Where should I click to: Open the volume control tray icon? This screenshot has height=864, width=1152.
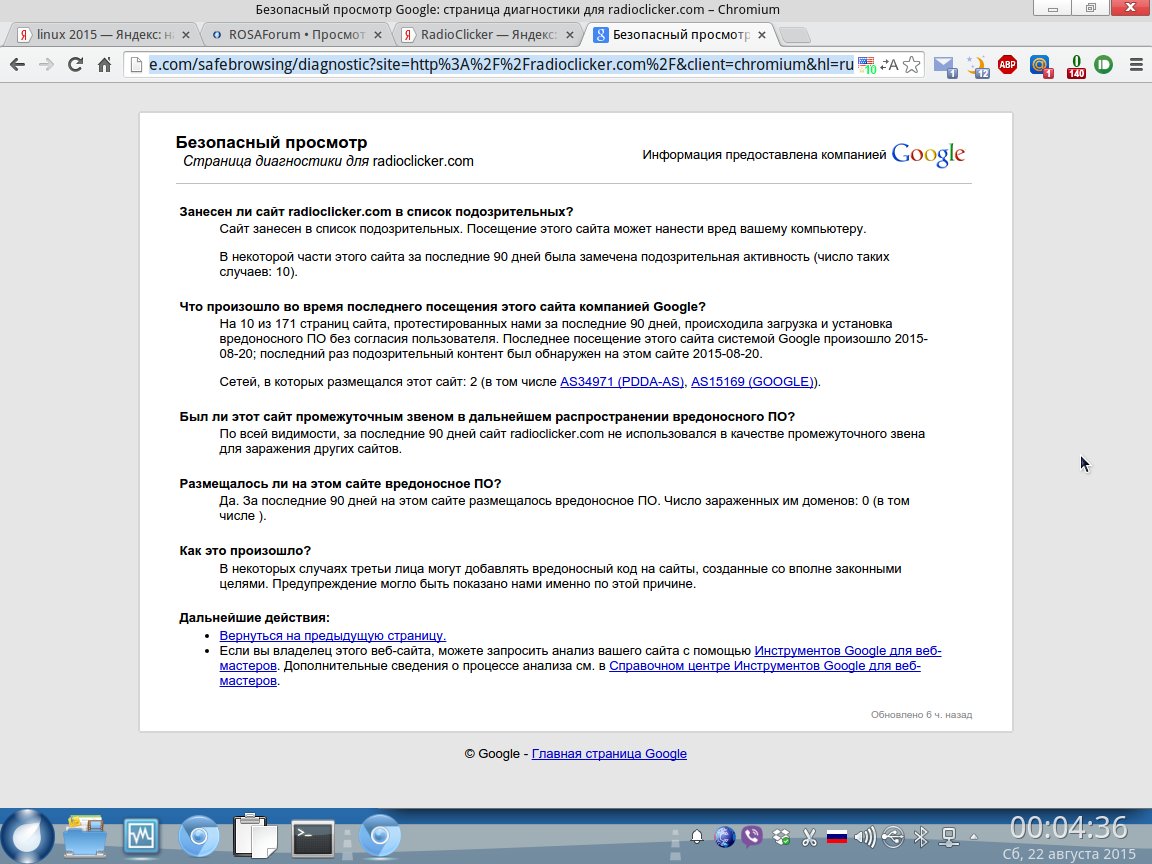click(865, 837)
